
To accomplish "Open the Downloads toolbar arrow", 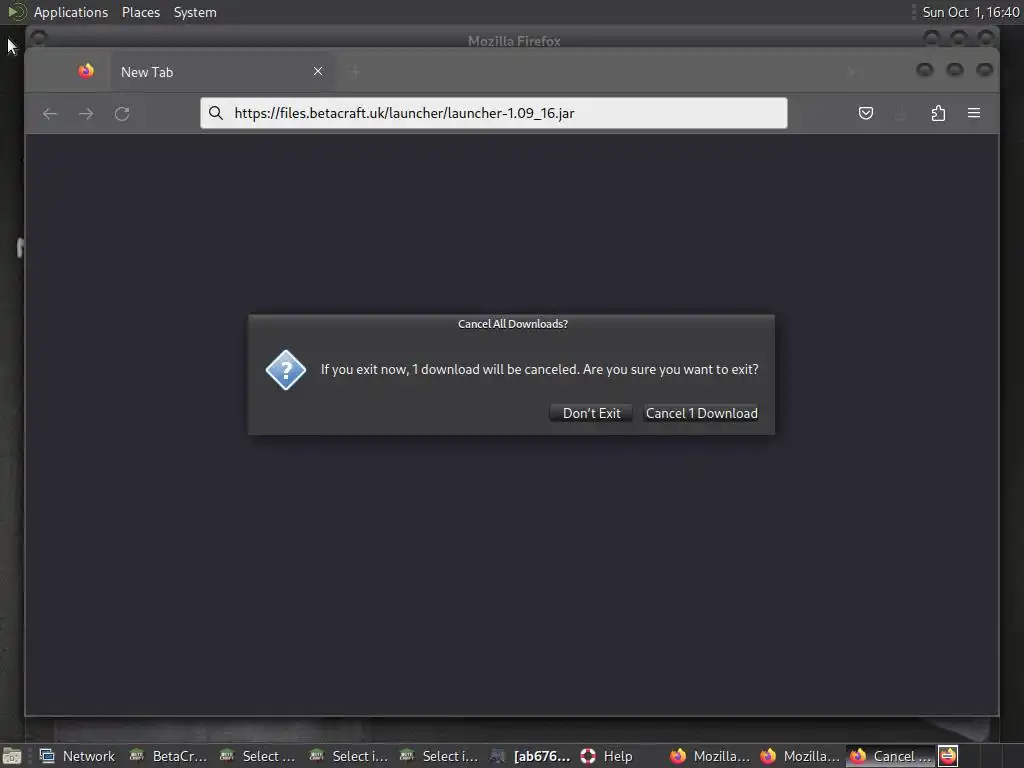I will [901, 114].
